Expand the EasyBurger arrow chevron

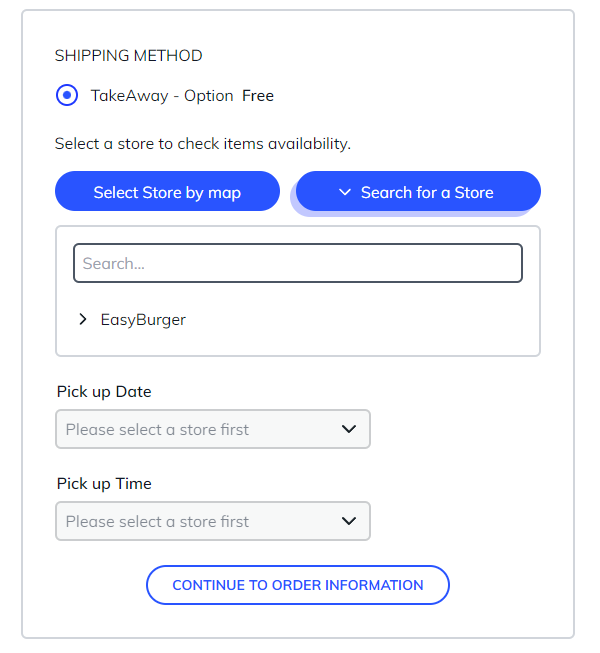click(x=83, y=320)
